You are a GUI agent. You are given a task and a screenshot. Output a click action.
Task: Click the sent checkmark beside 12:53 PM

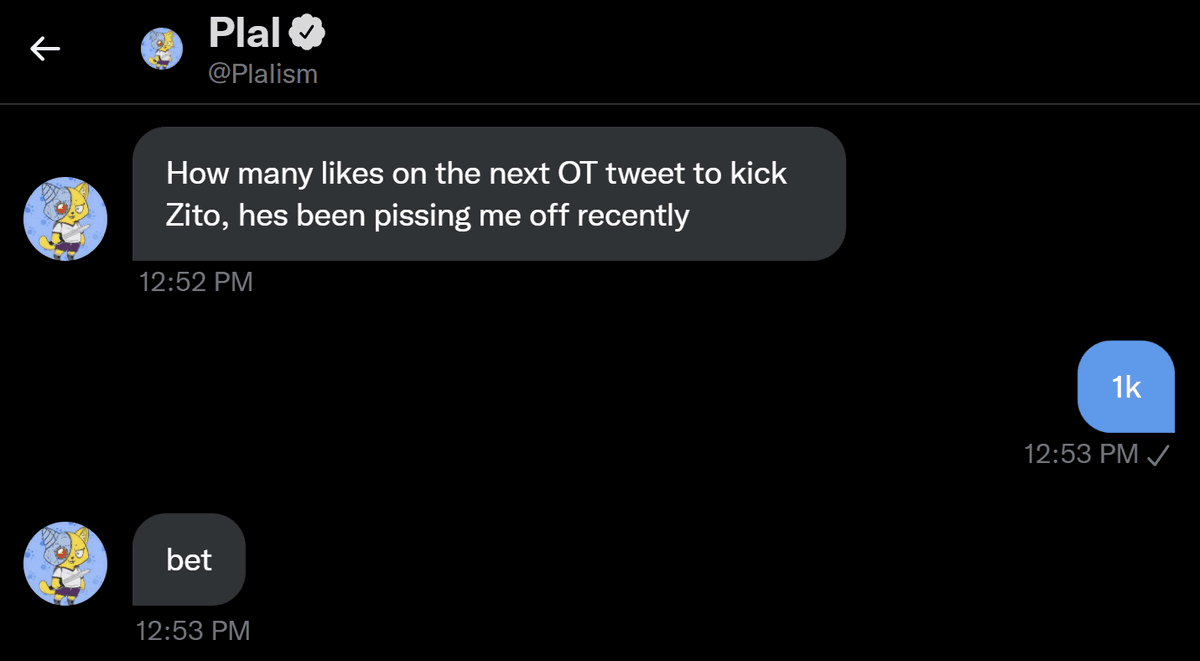click(x=1158, y=455)
